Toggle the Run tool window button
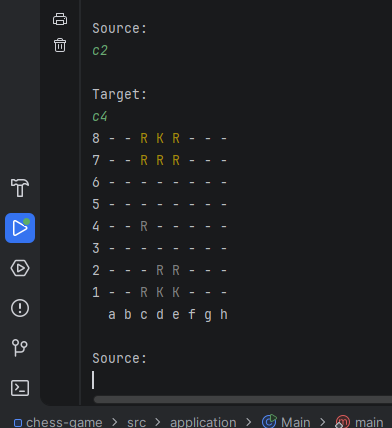The height and width of the screenshot is (428, 392). (20, 228)
